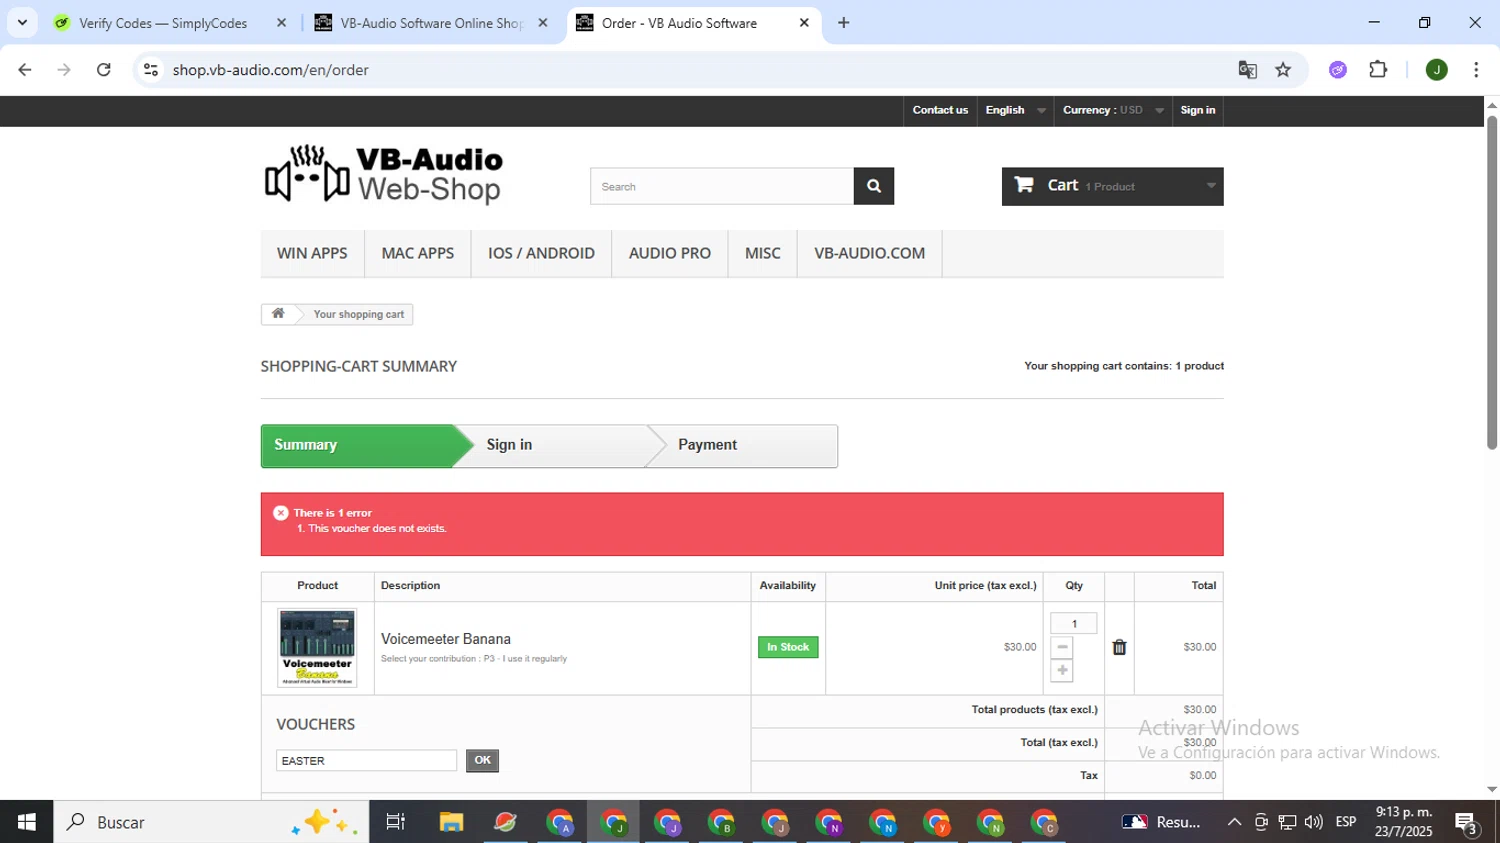This screenshot has width=1500, height=843.
Task: Open the English language dropdown
Action: [x=1015, y=110]
